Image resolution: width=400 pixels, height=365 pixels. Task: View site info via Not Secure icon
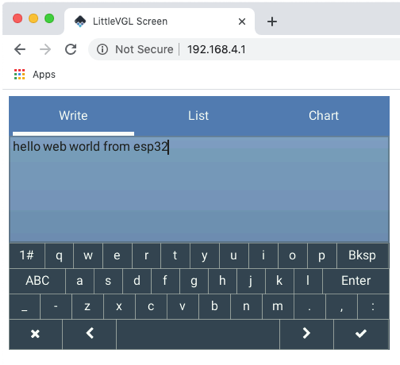click(102, 50)
